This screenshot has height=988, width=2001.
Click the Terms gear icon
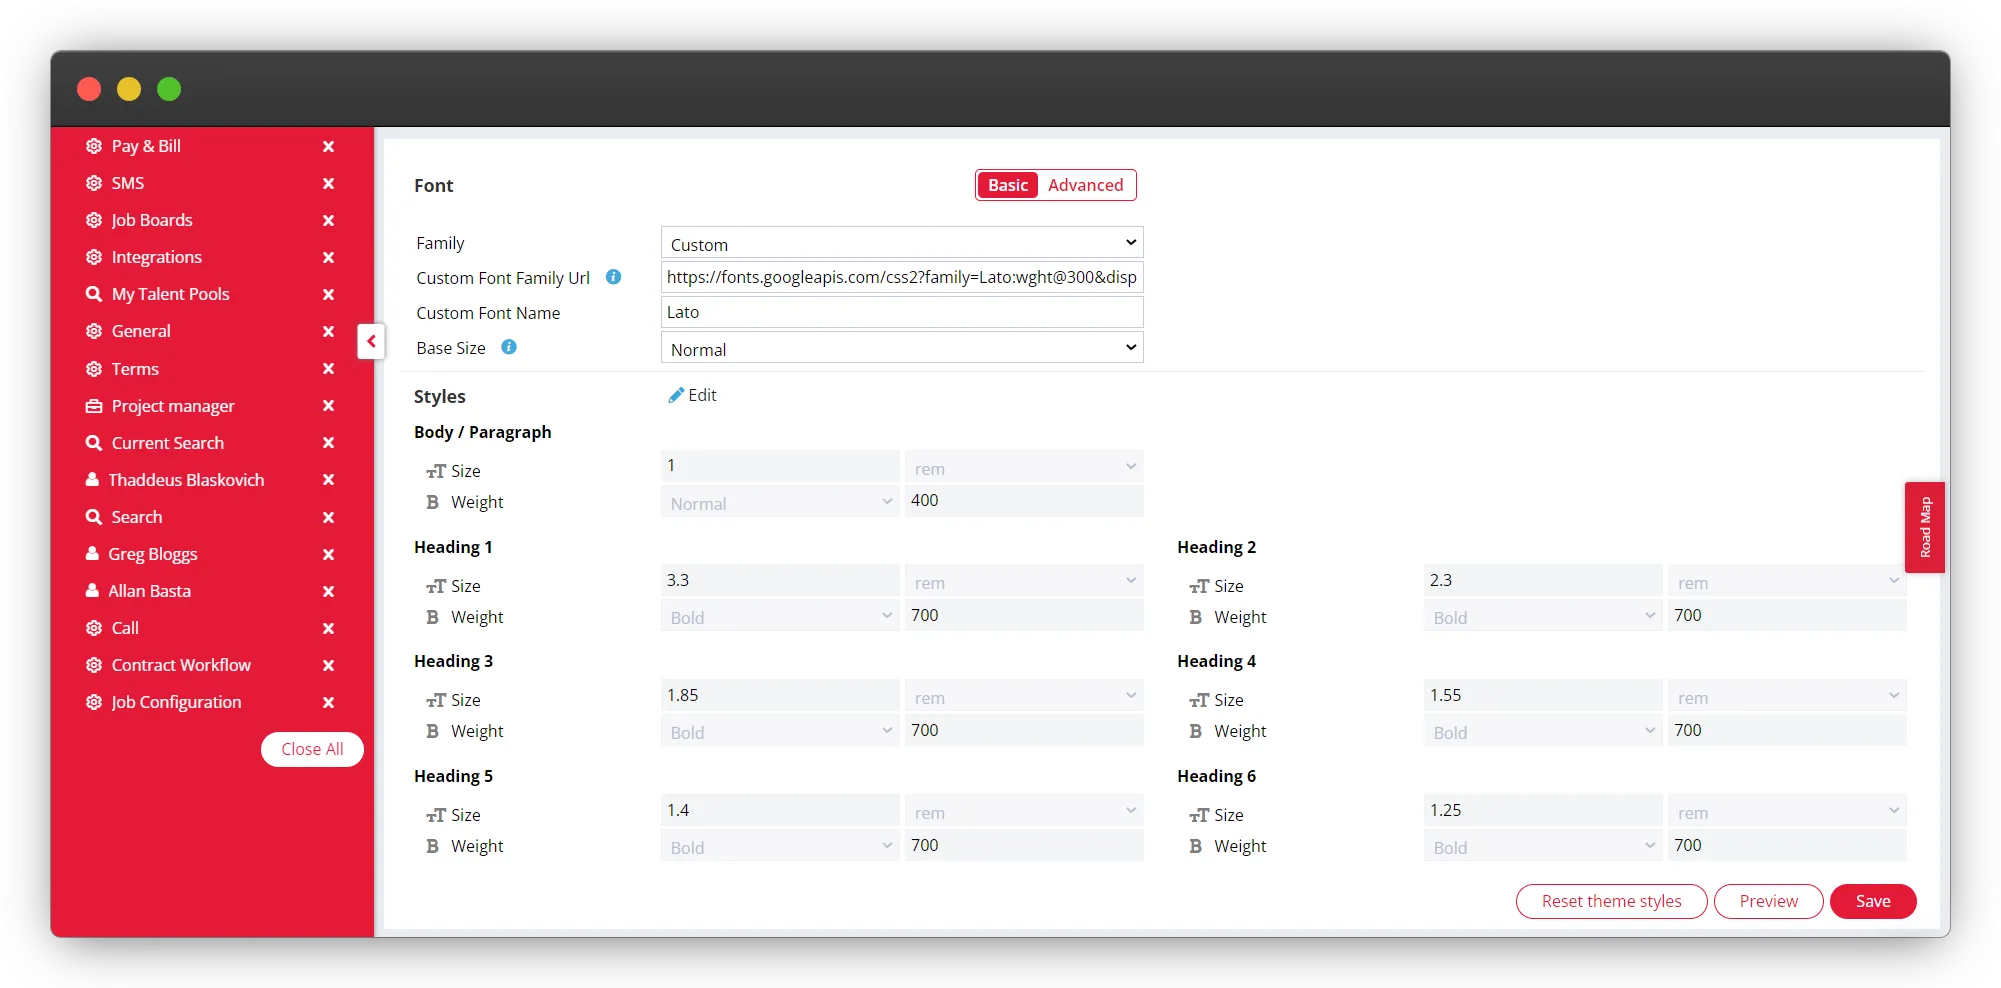[x=94, y=369]
